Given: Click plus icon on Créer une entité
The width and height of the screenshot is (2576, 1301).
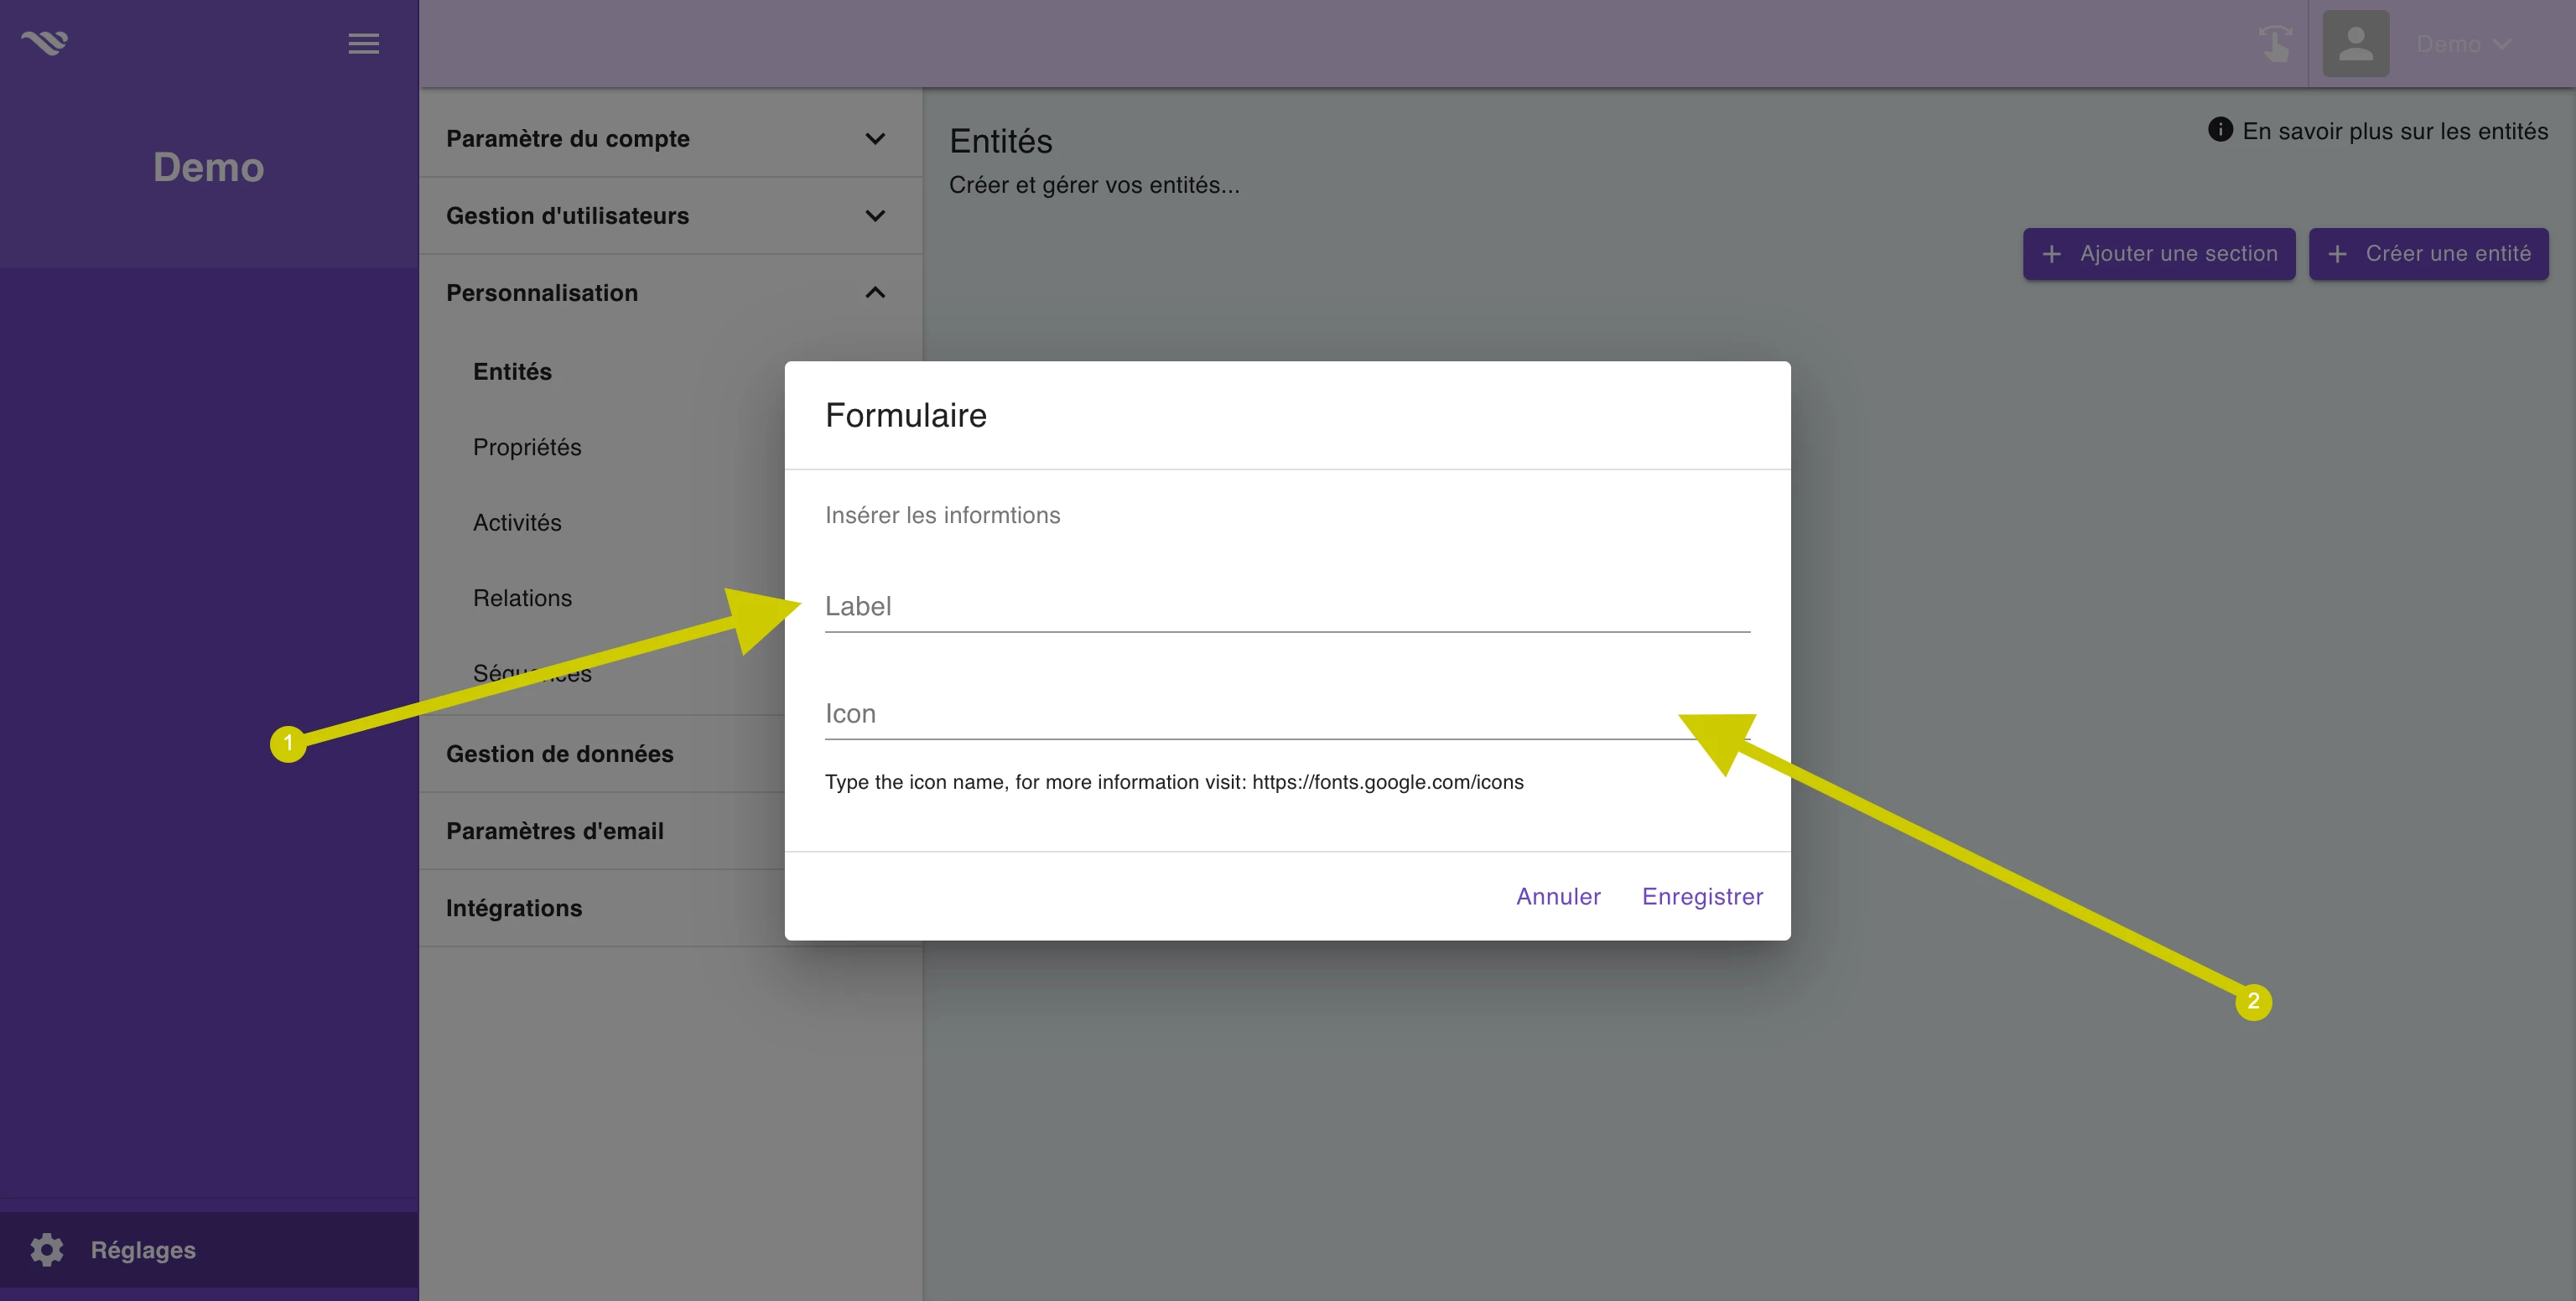Looking at the screenshot, I should 2337,254.
